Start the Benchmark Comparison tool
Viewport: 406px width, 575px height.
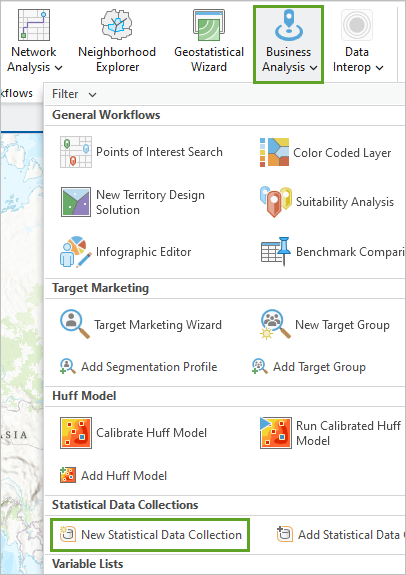pos(332,252)
